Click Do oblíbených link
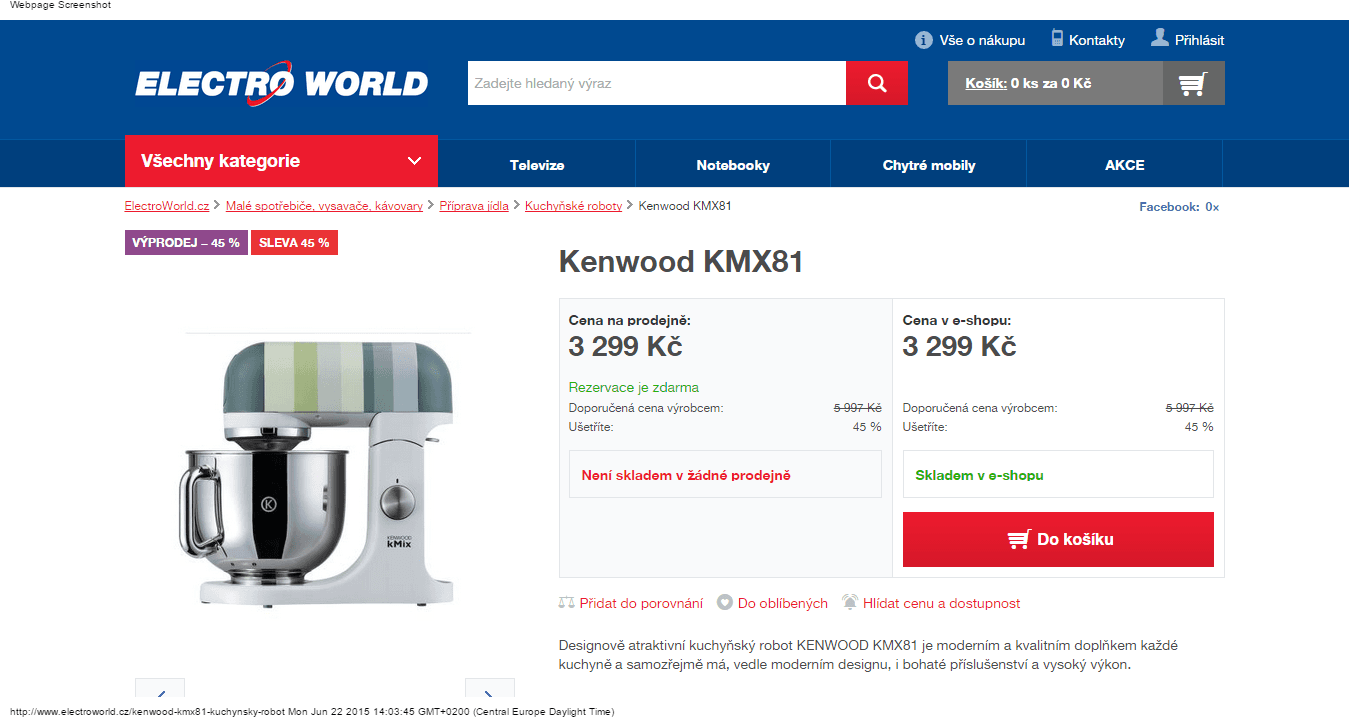This screenshot has width=1349, height=717. pyautogui.click(x=783, y=603)
